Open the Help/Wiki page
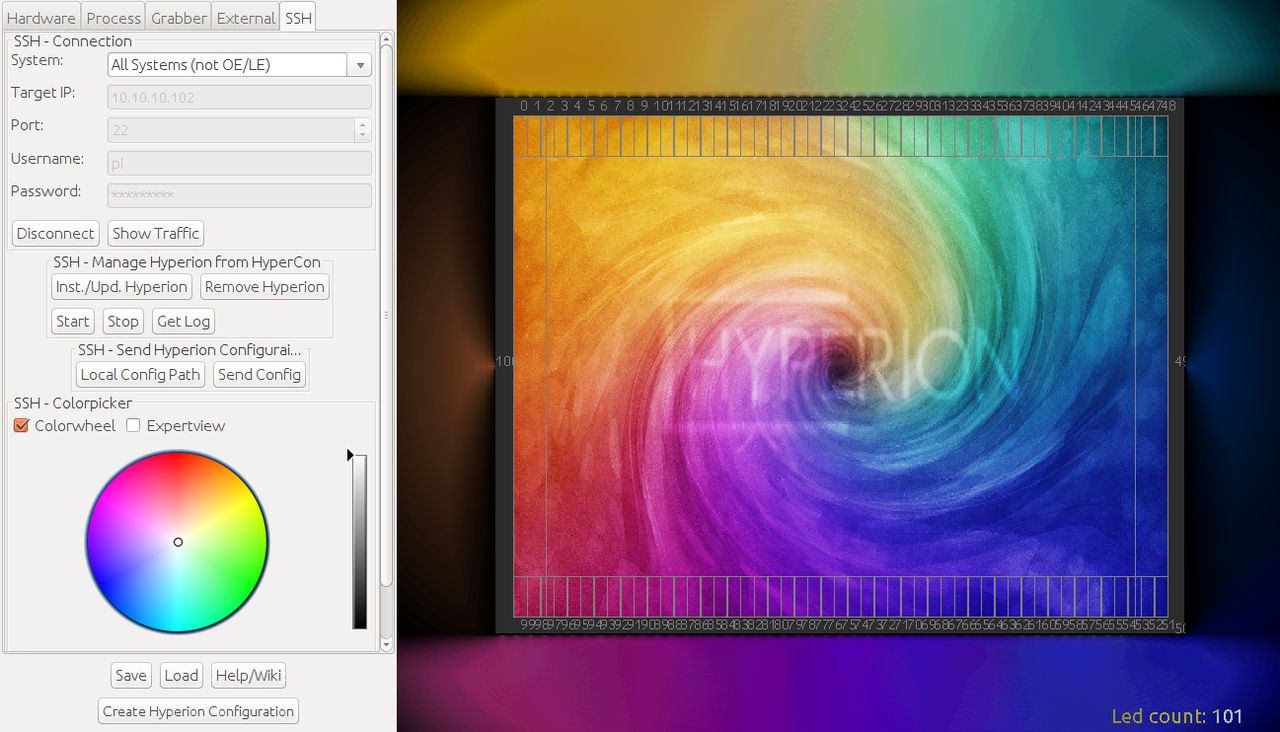 pyautogui.click(x=248, y=675)
